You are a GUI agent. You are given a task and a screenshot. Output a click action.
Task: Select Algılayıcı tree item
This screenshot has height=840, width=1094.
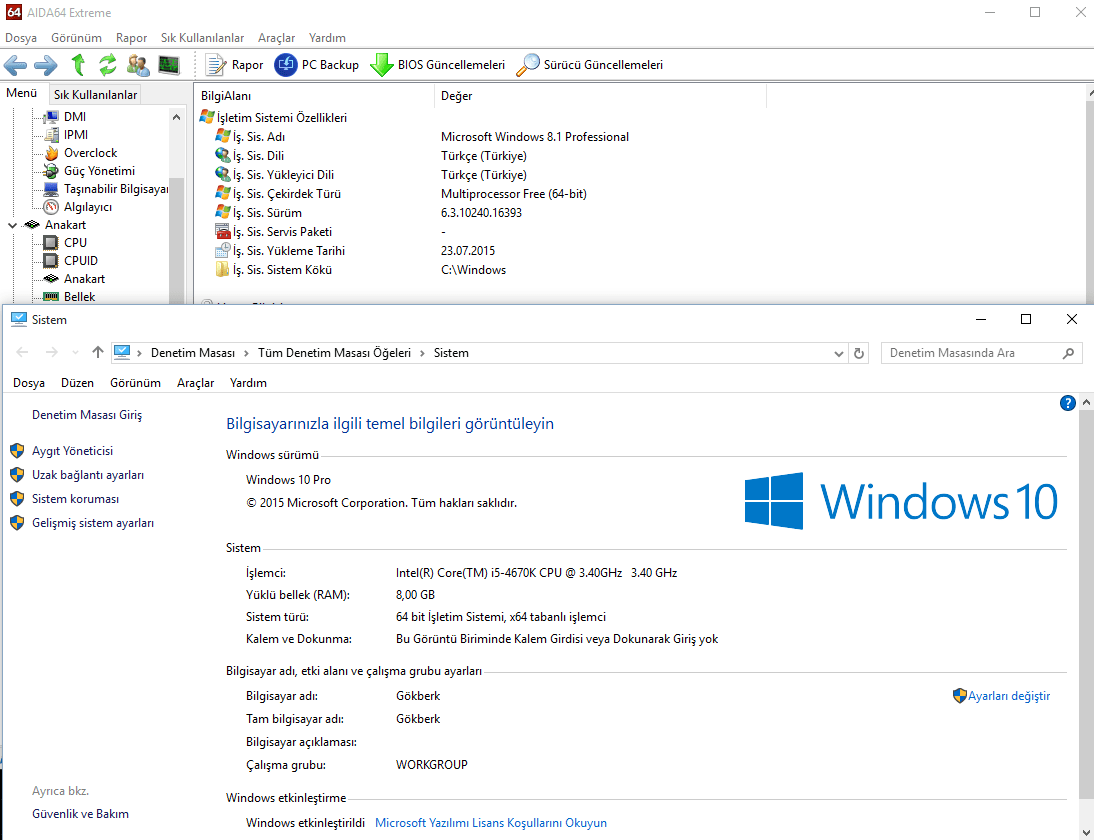click(x=87, y=207)
